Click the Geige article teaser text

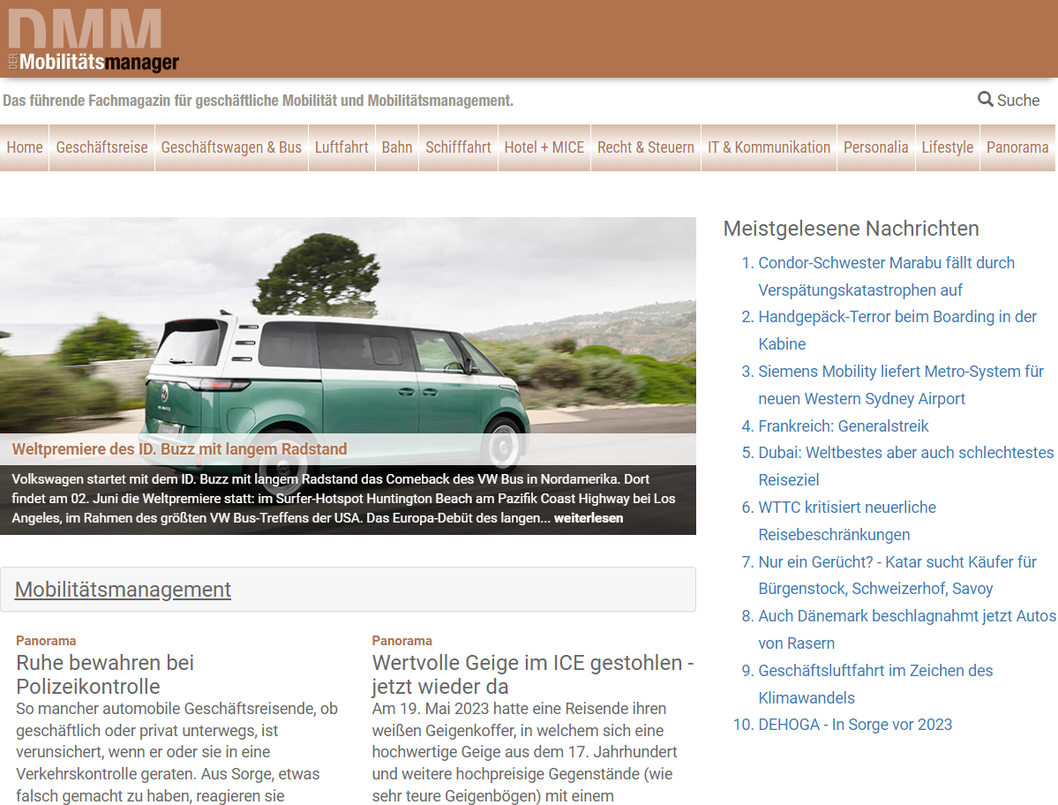tap(524, 752)
